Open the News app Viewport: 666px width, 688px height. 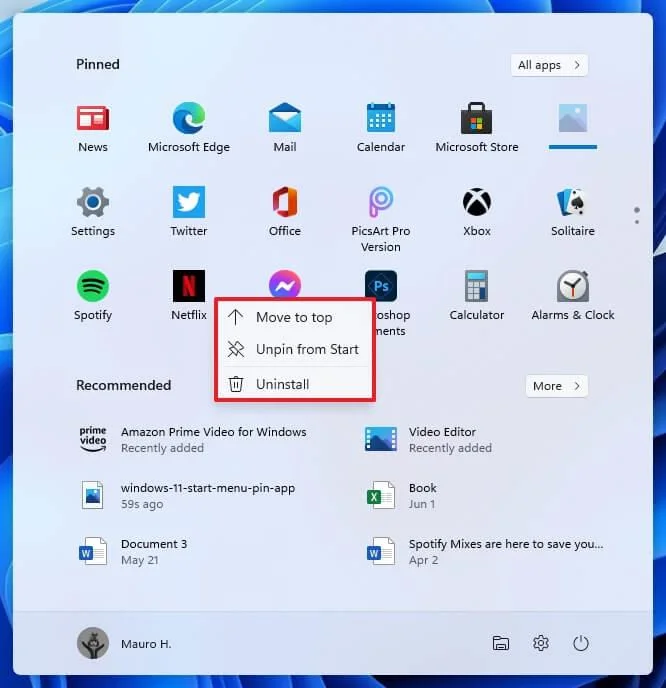click(93, 127)
